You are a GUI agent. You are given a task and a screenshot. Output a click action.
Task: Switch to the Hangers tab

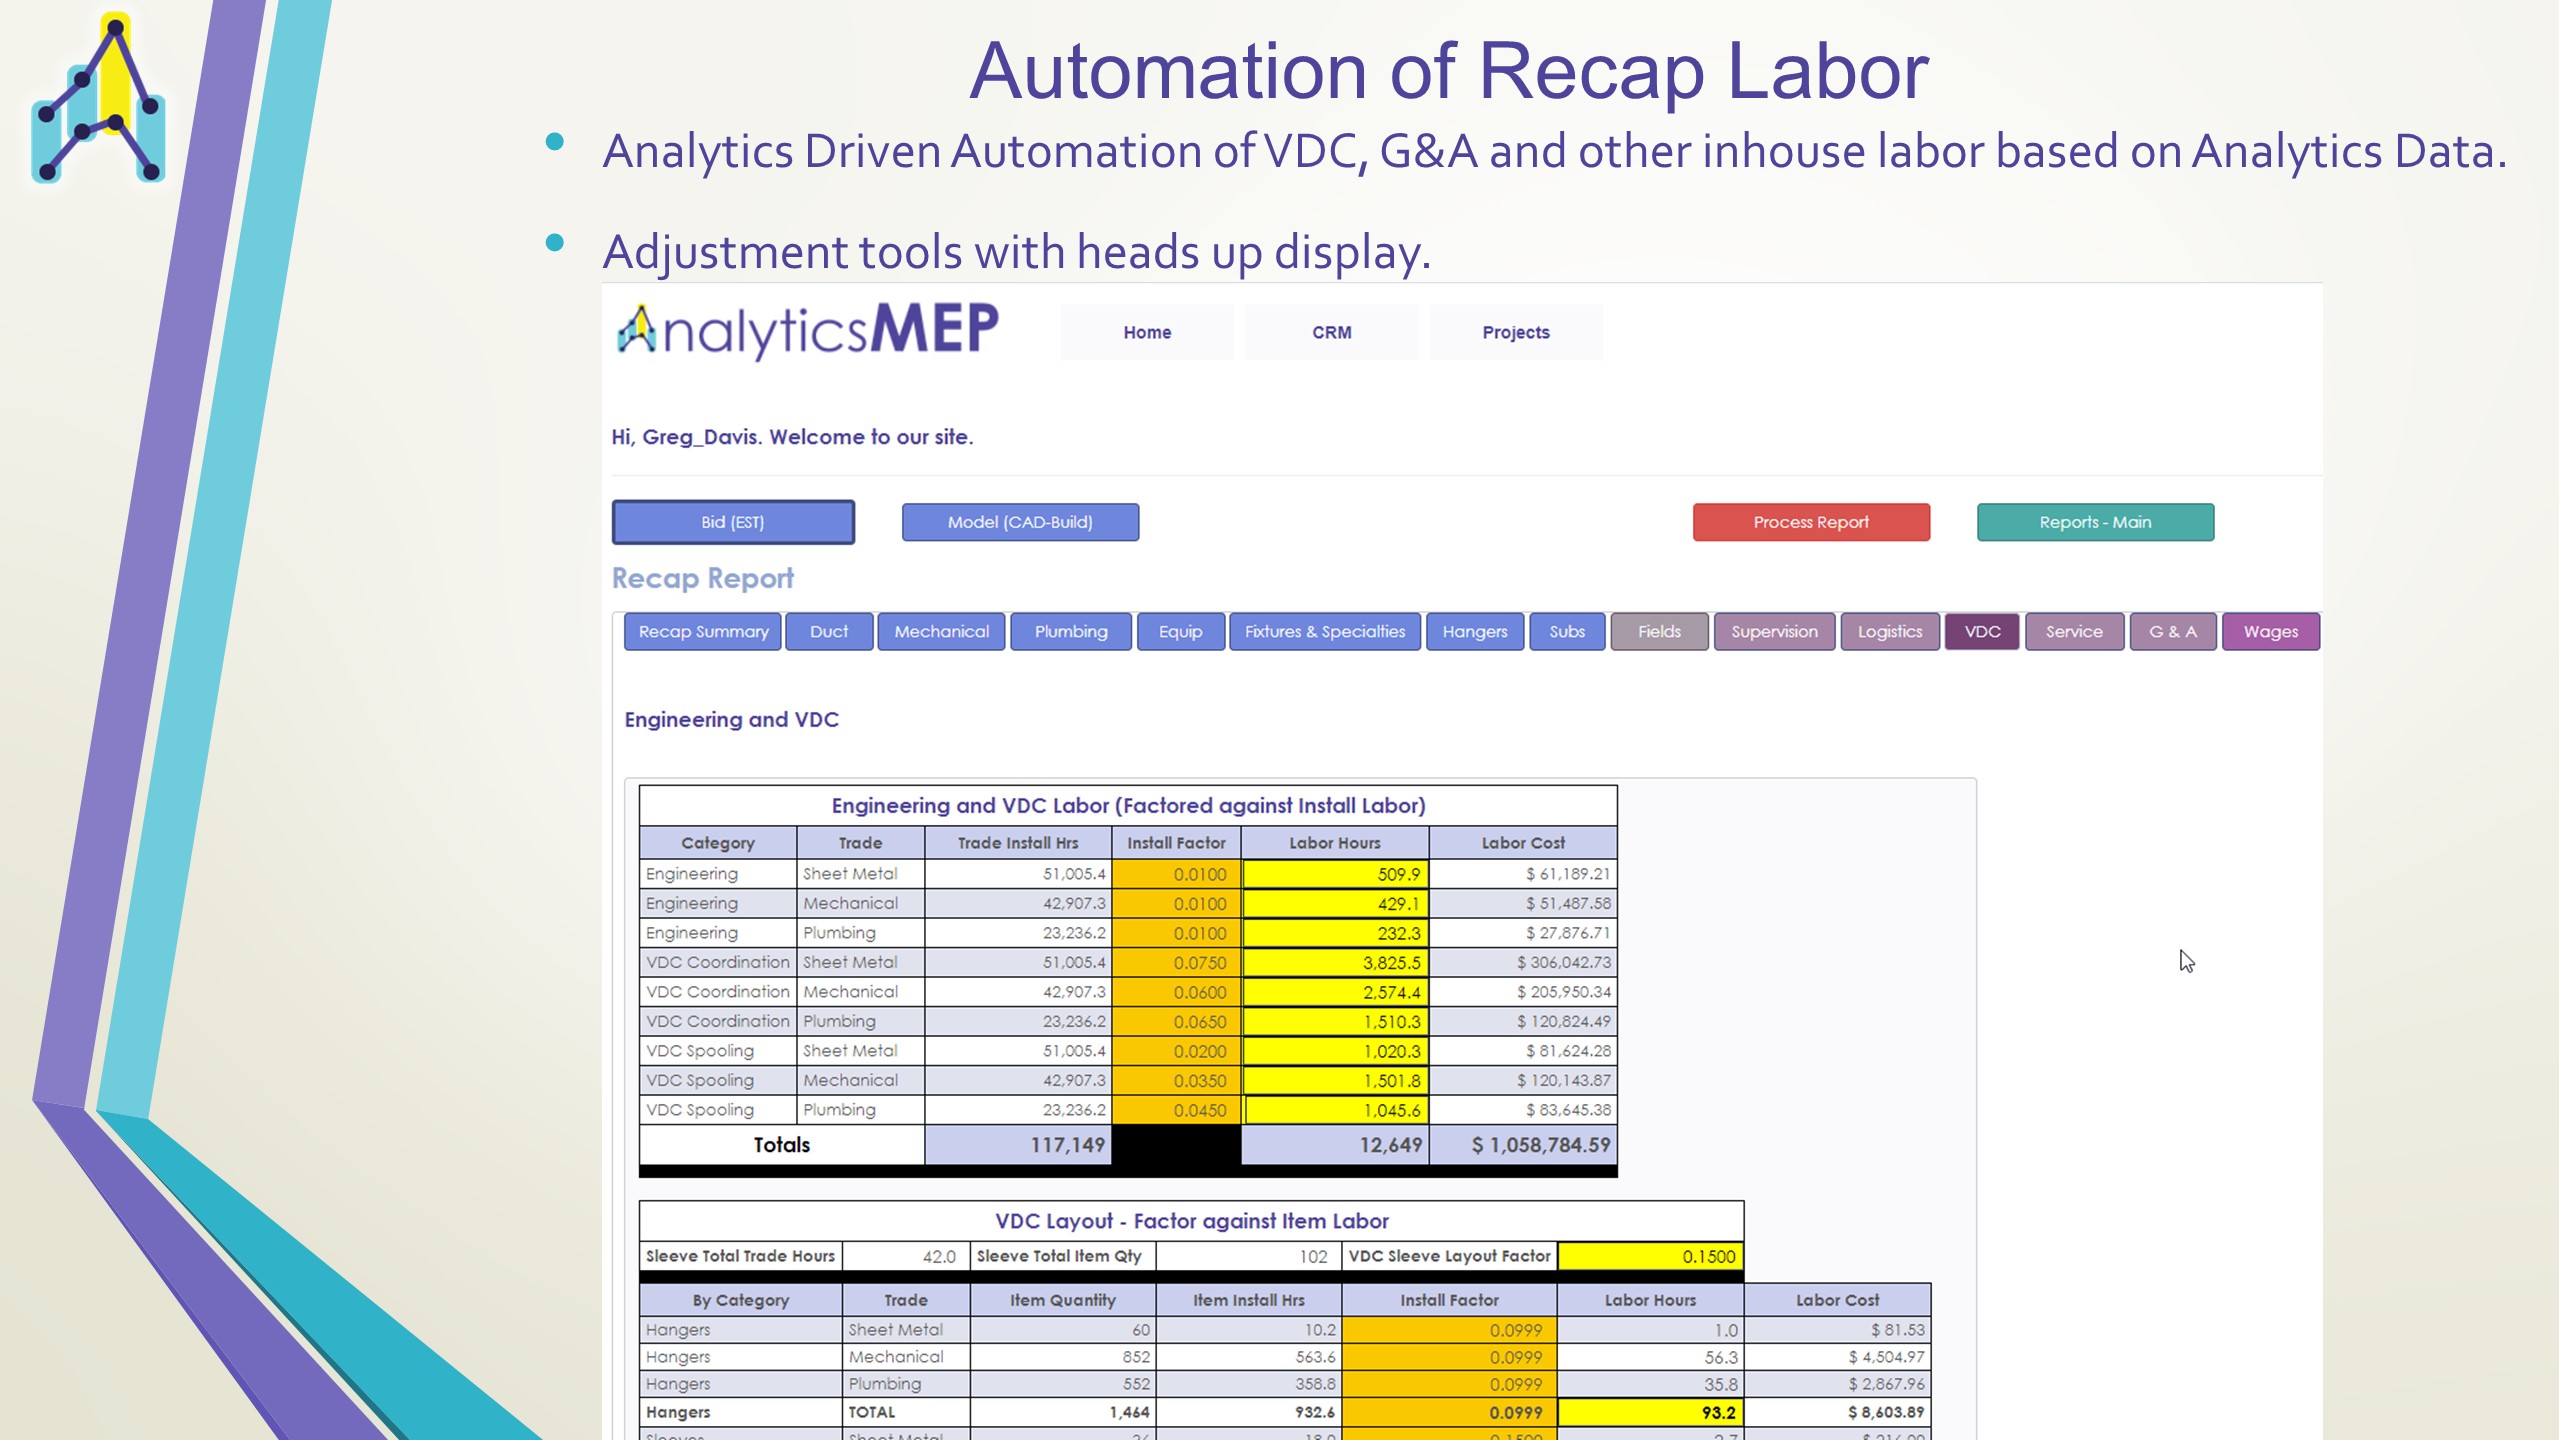(x=1474, y=632)
